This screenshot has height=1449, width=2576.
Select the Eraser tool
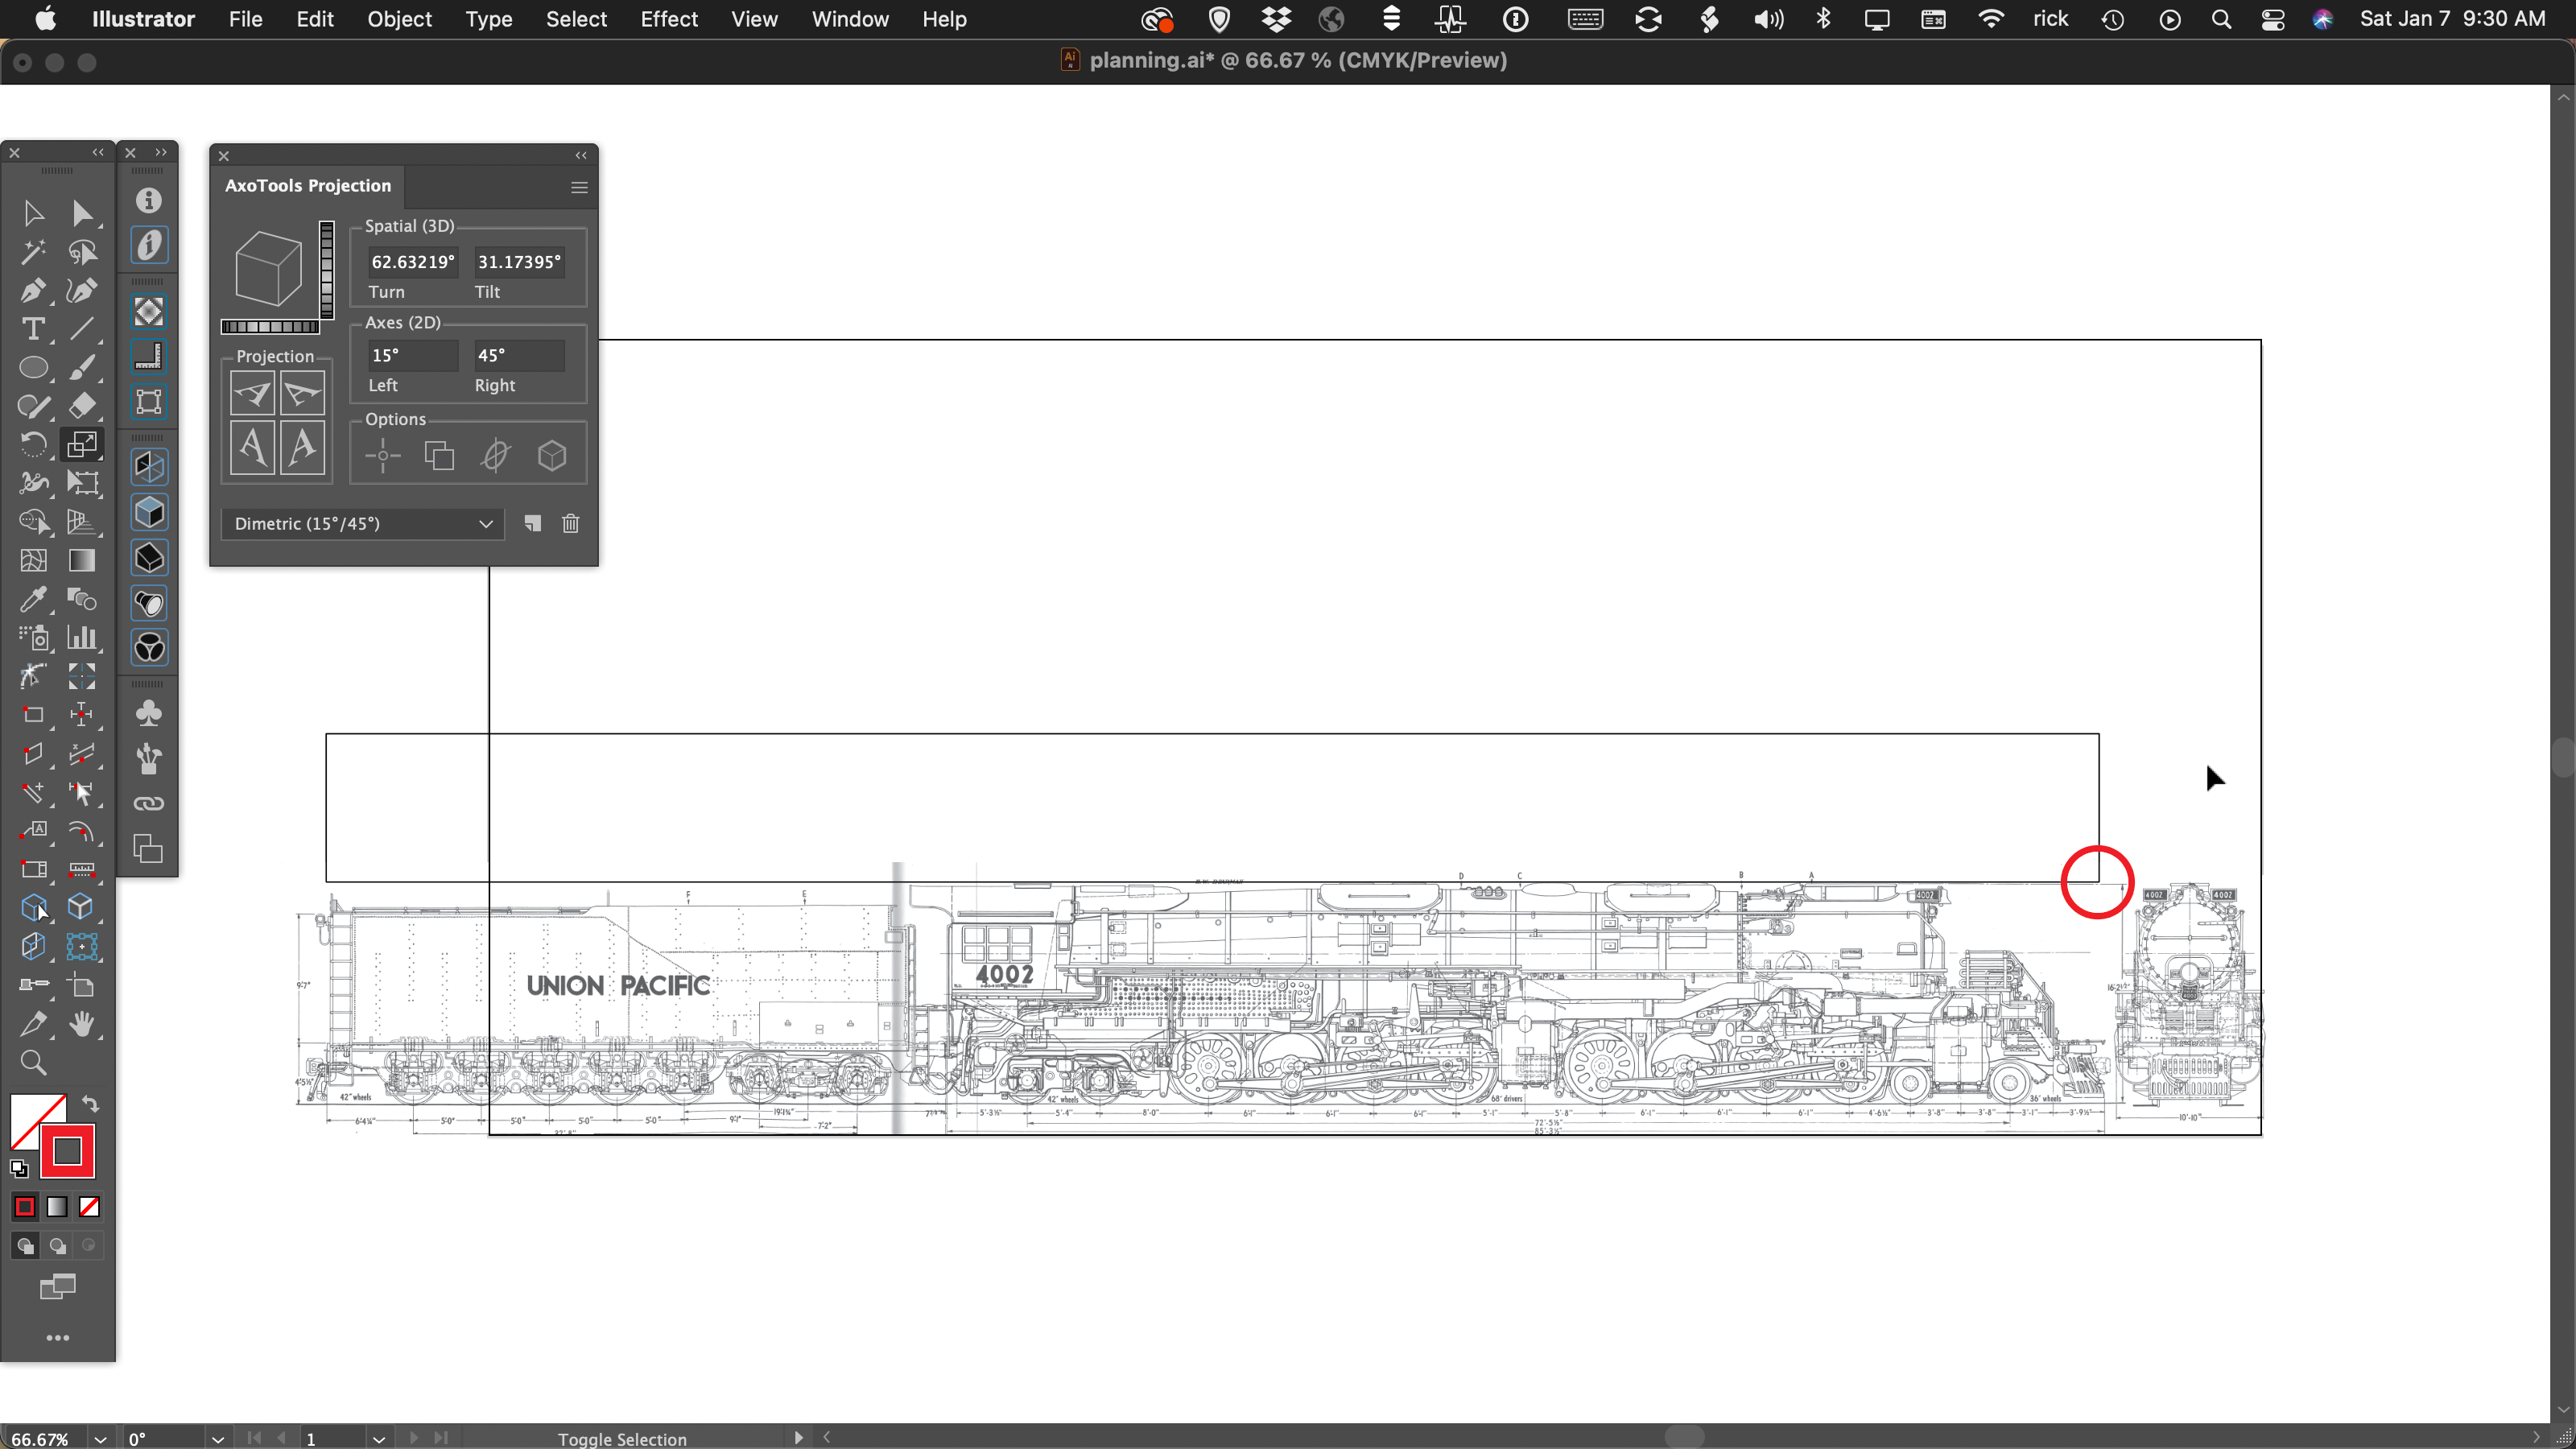pos(82,406)
